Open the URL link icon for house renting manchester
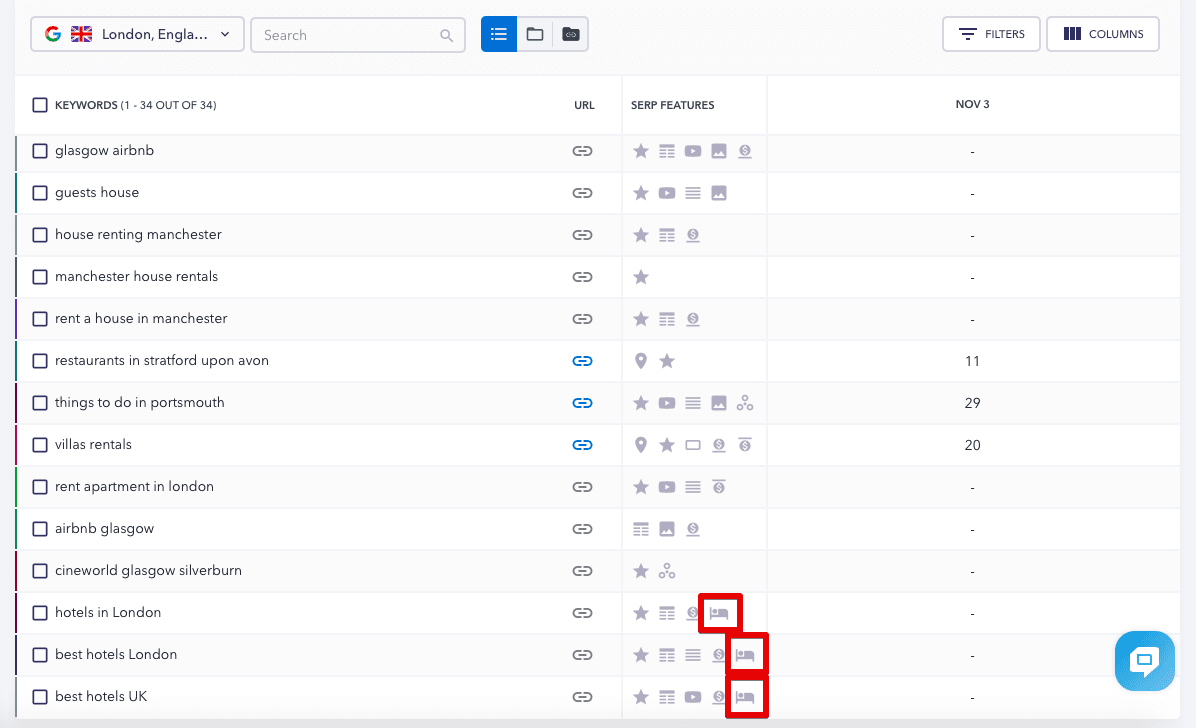 [x=583, y=235]
